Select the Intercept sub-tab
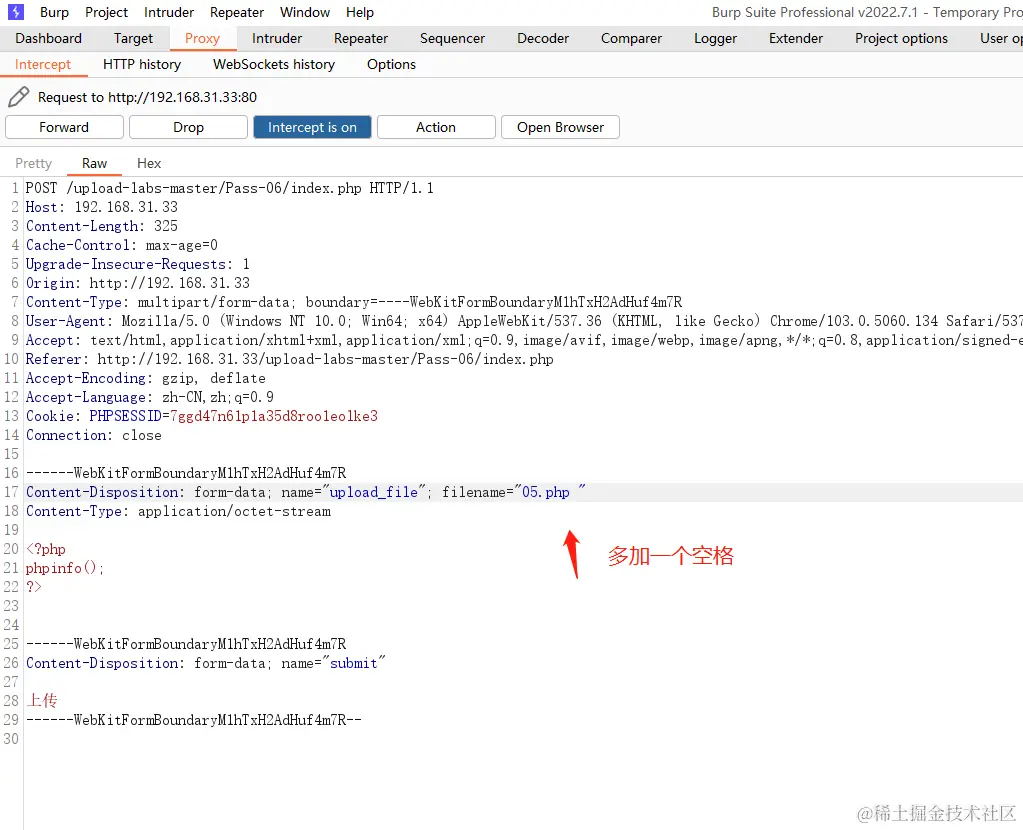Viewport: 1023px width, 830px height. pos(42,65)
